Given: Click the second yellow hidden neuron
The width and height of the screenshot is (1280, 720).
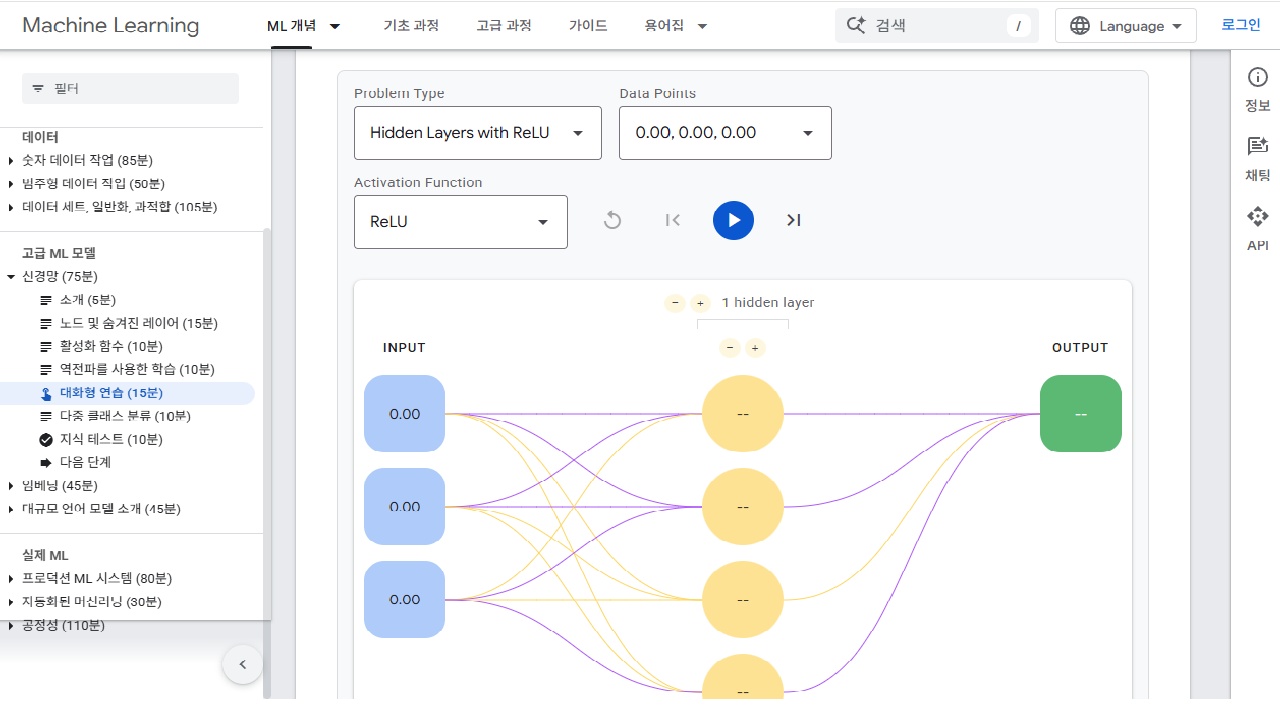Looking at the screenshot, I should point(742,507).
